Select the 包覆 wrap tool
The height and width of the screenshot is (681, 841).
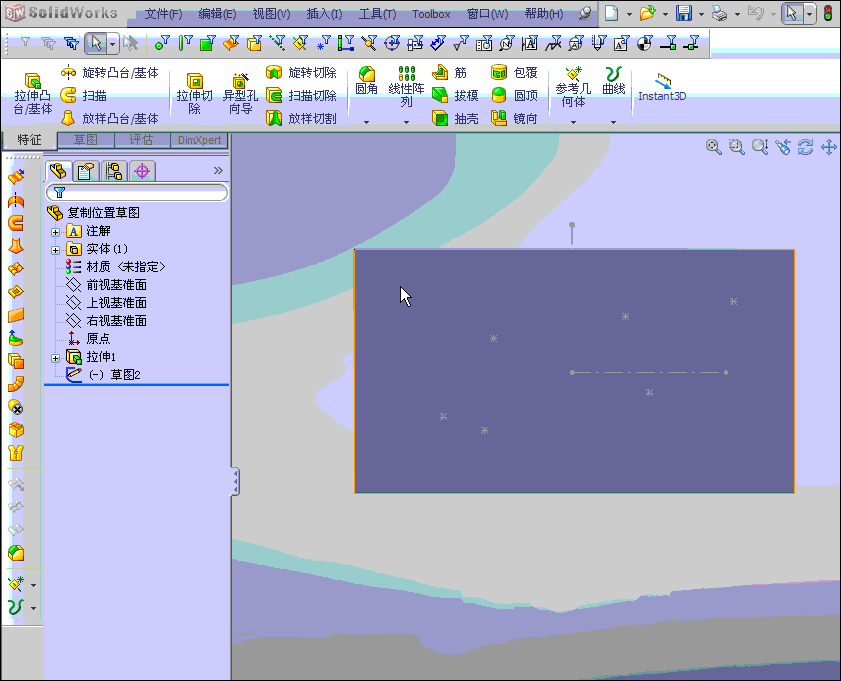[x=514, y=72]
